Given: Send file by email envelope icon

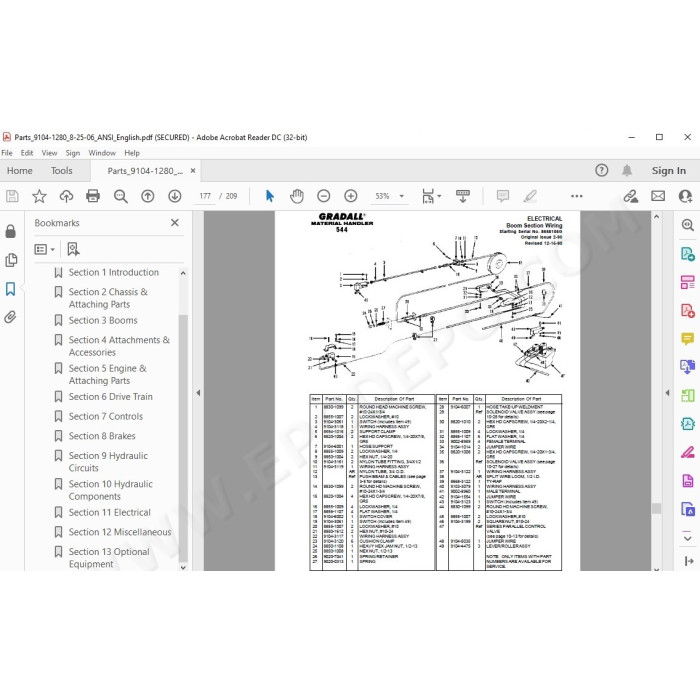Looking at the screenshot, I should pos(658,196).
